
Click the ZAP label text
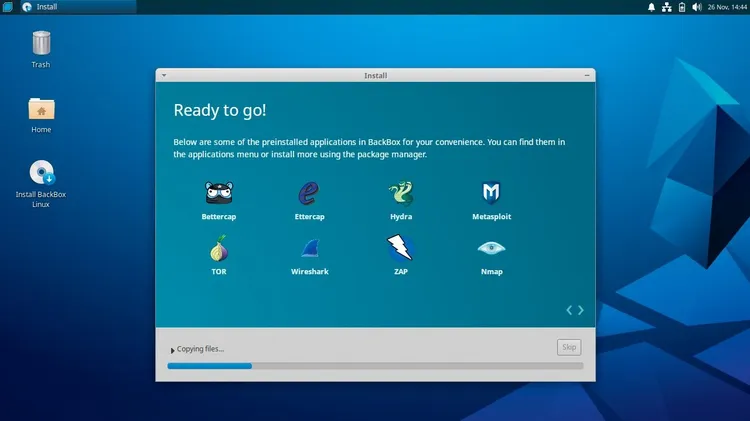pos(401,272)
